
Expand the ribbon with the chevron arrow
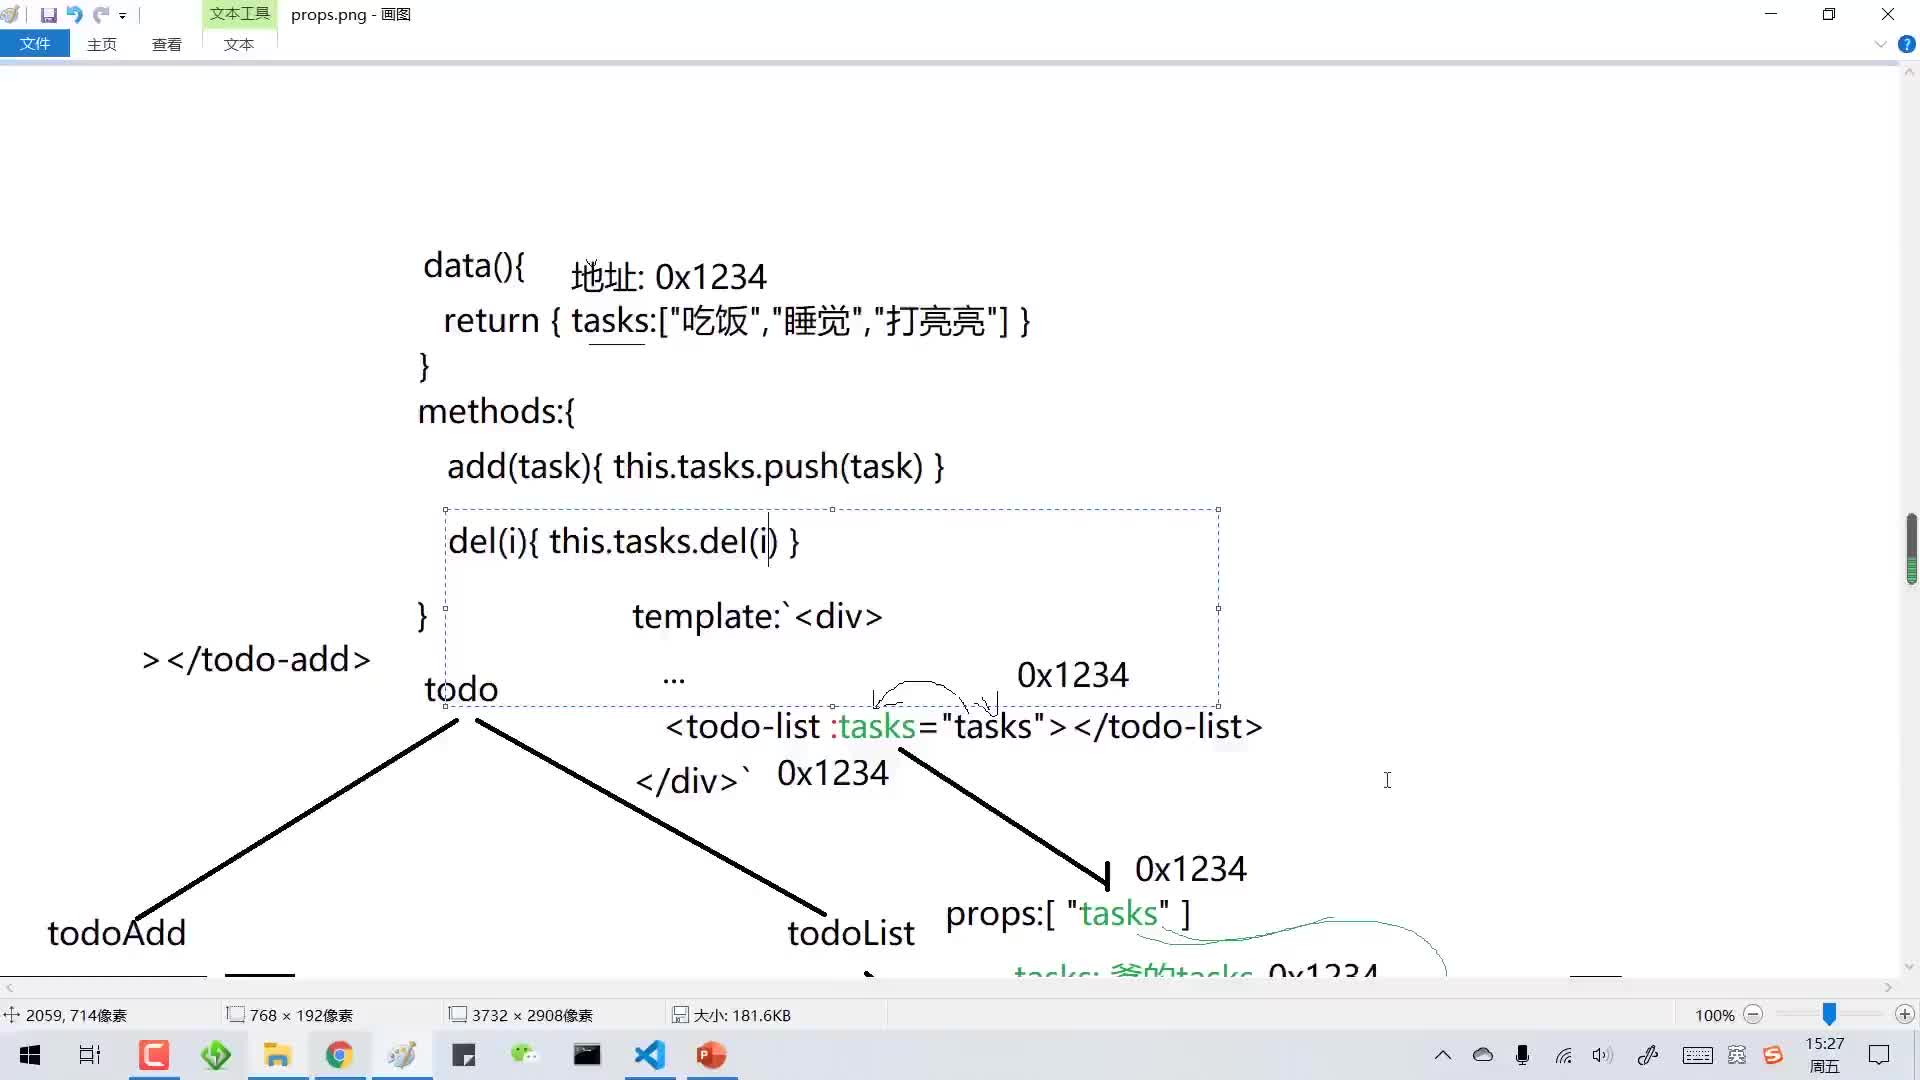coord(1880,44)
